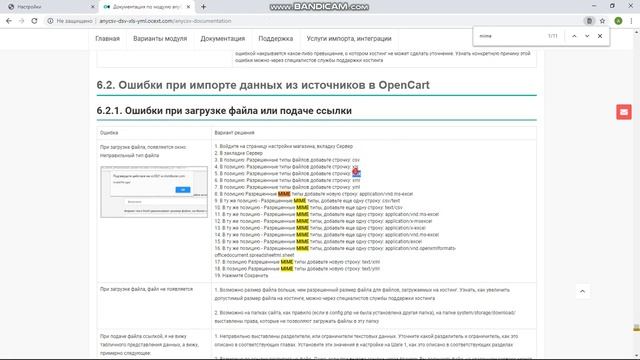Reload the current page
Viewport: 640px width, 360px height.
(34, 21)
